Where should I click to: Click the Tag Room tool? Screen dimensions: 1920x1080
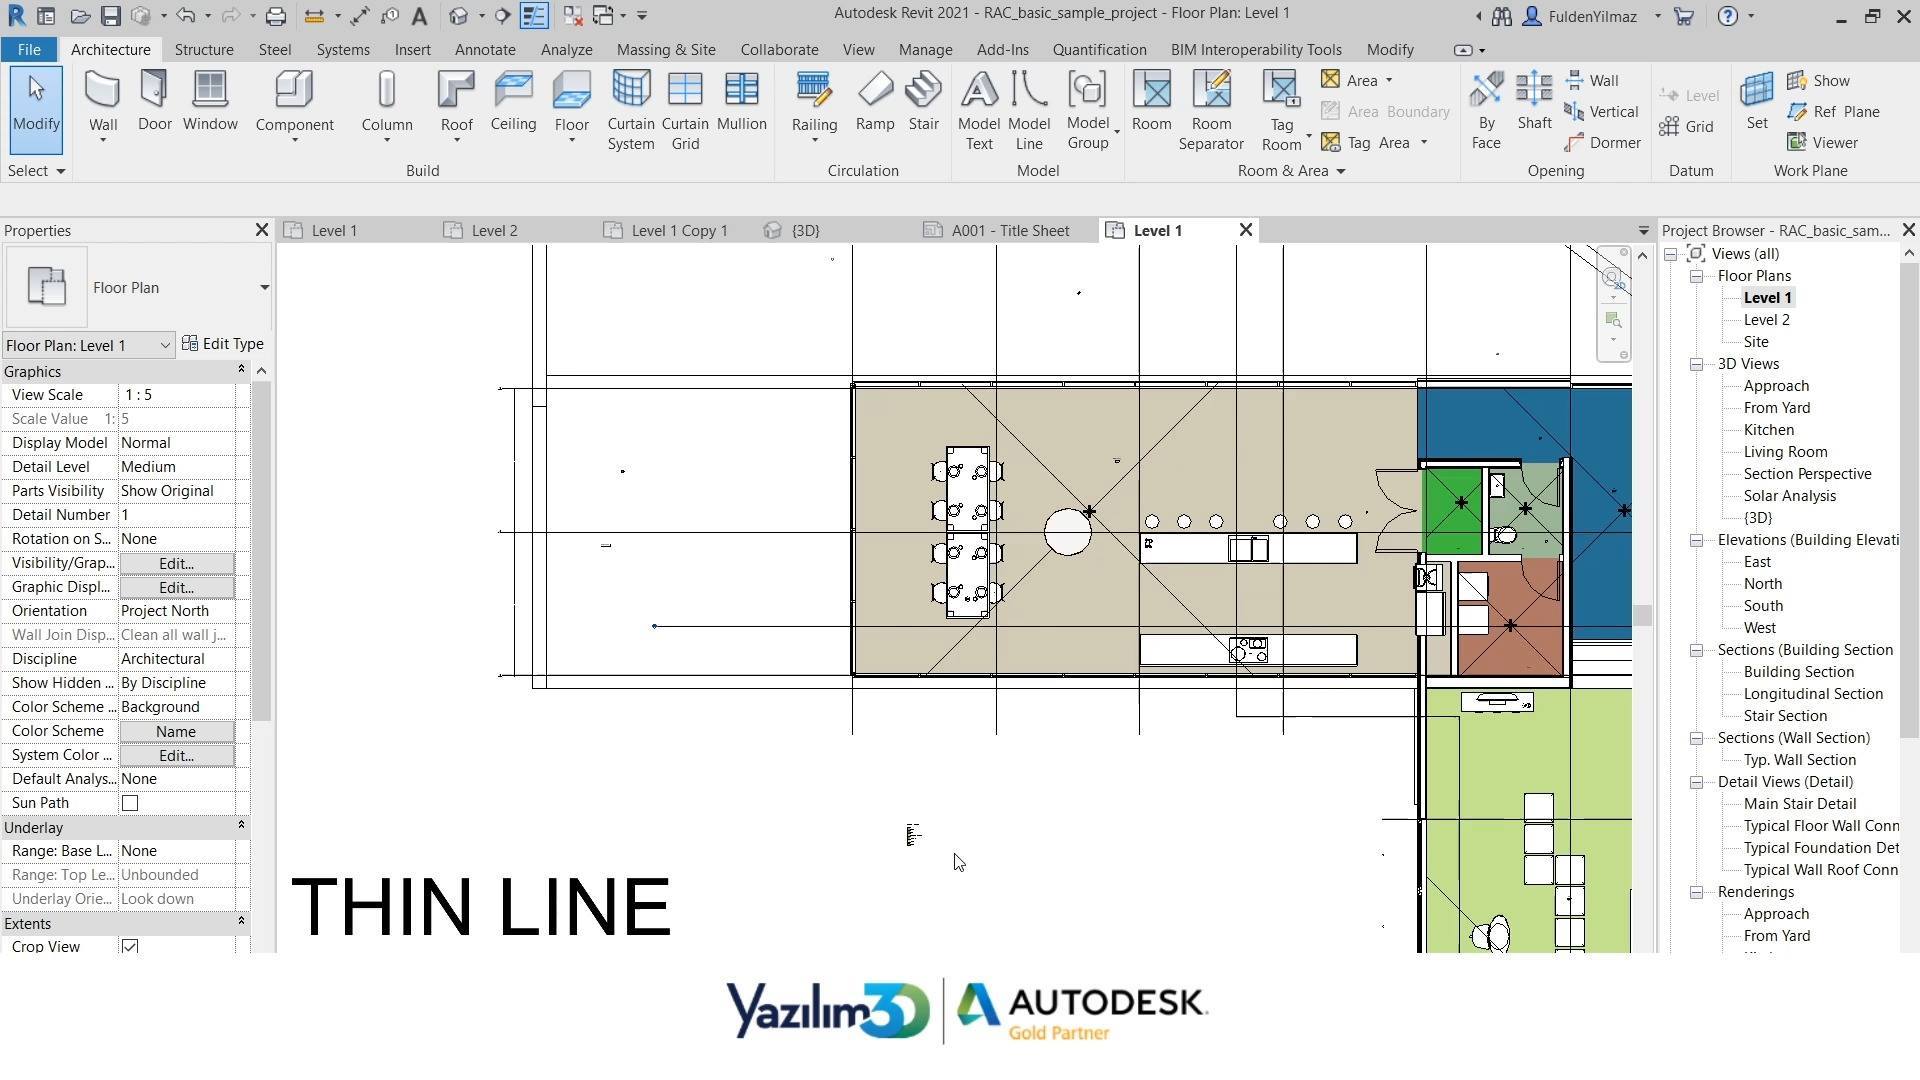(x=1281, y=111)
